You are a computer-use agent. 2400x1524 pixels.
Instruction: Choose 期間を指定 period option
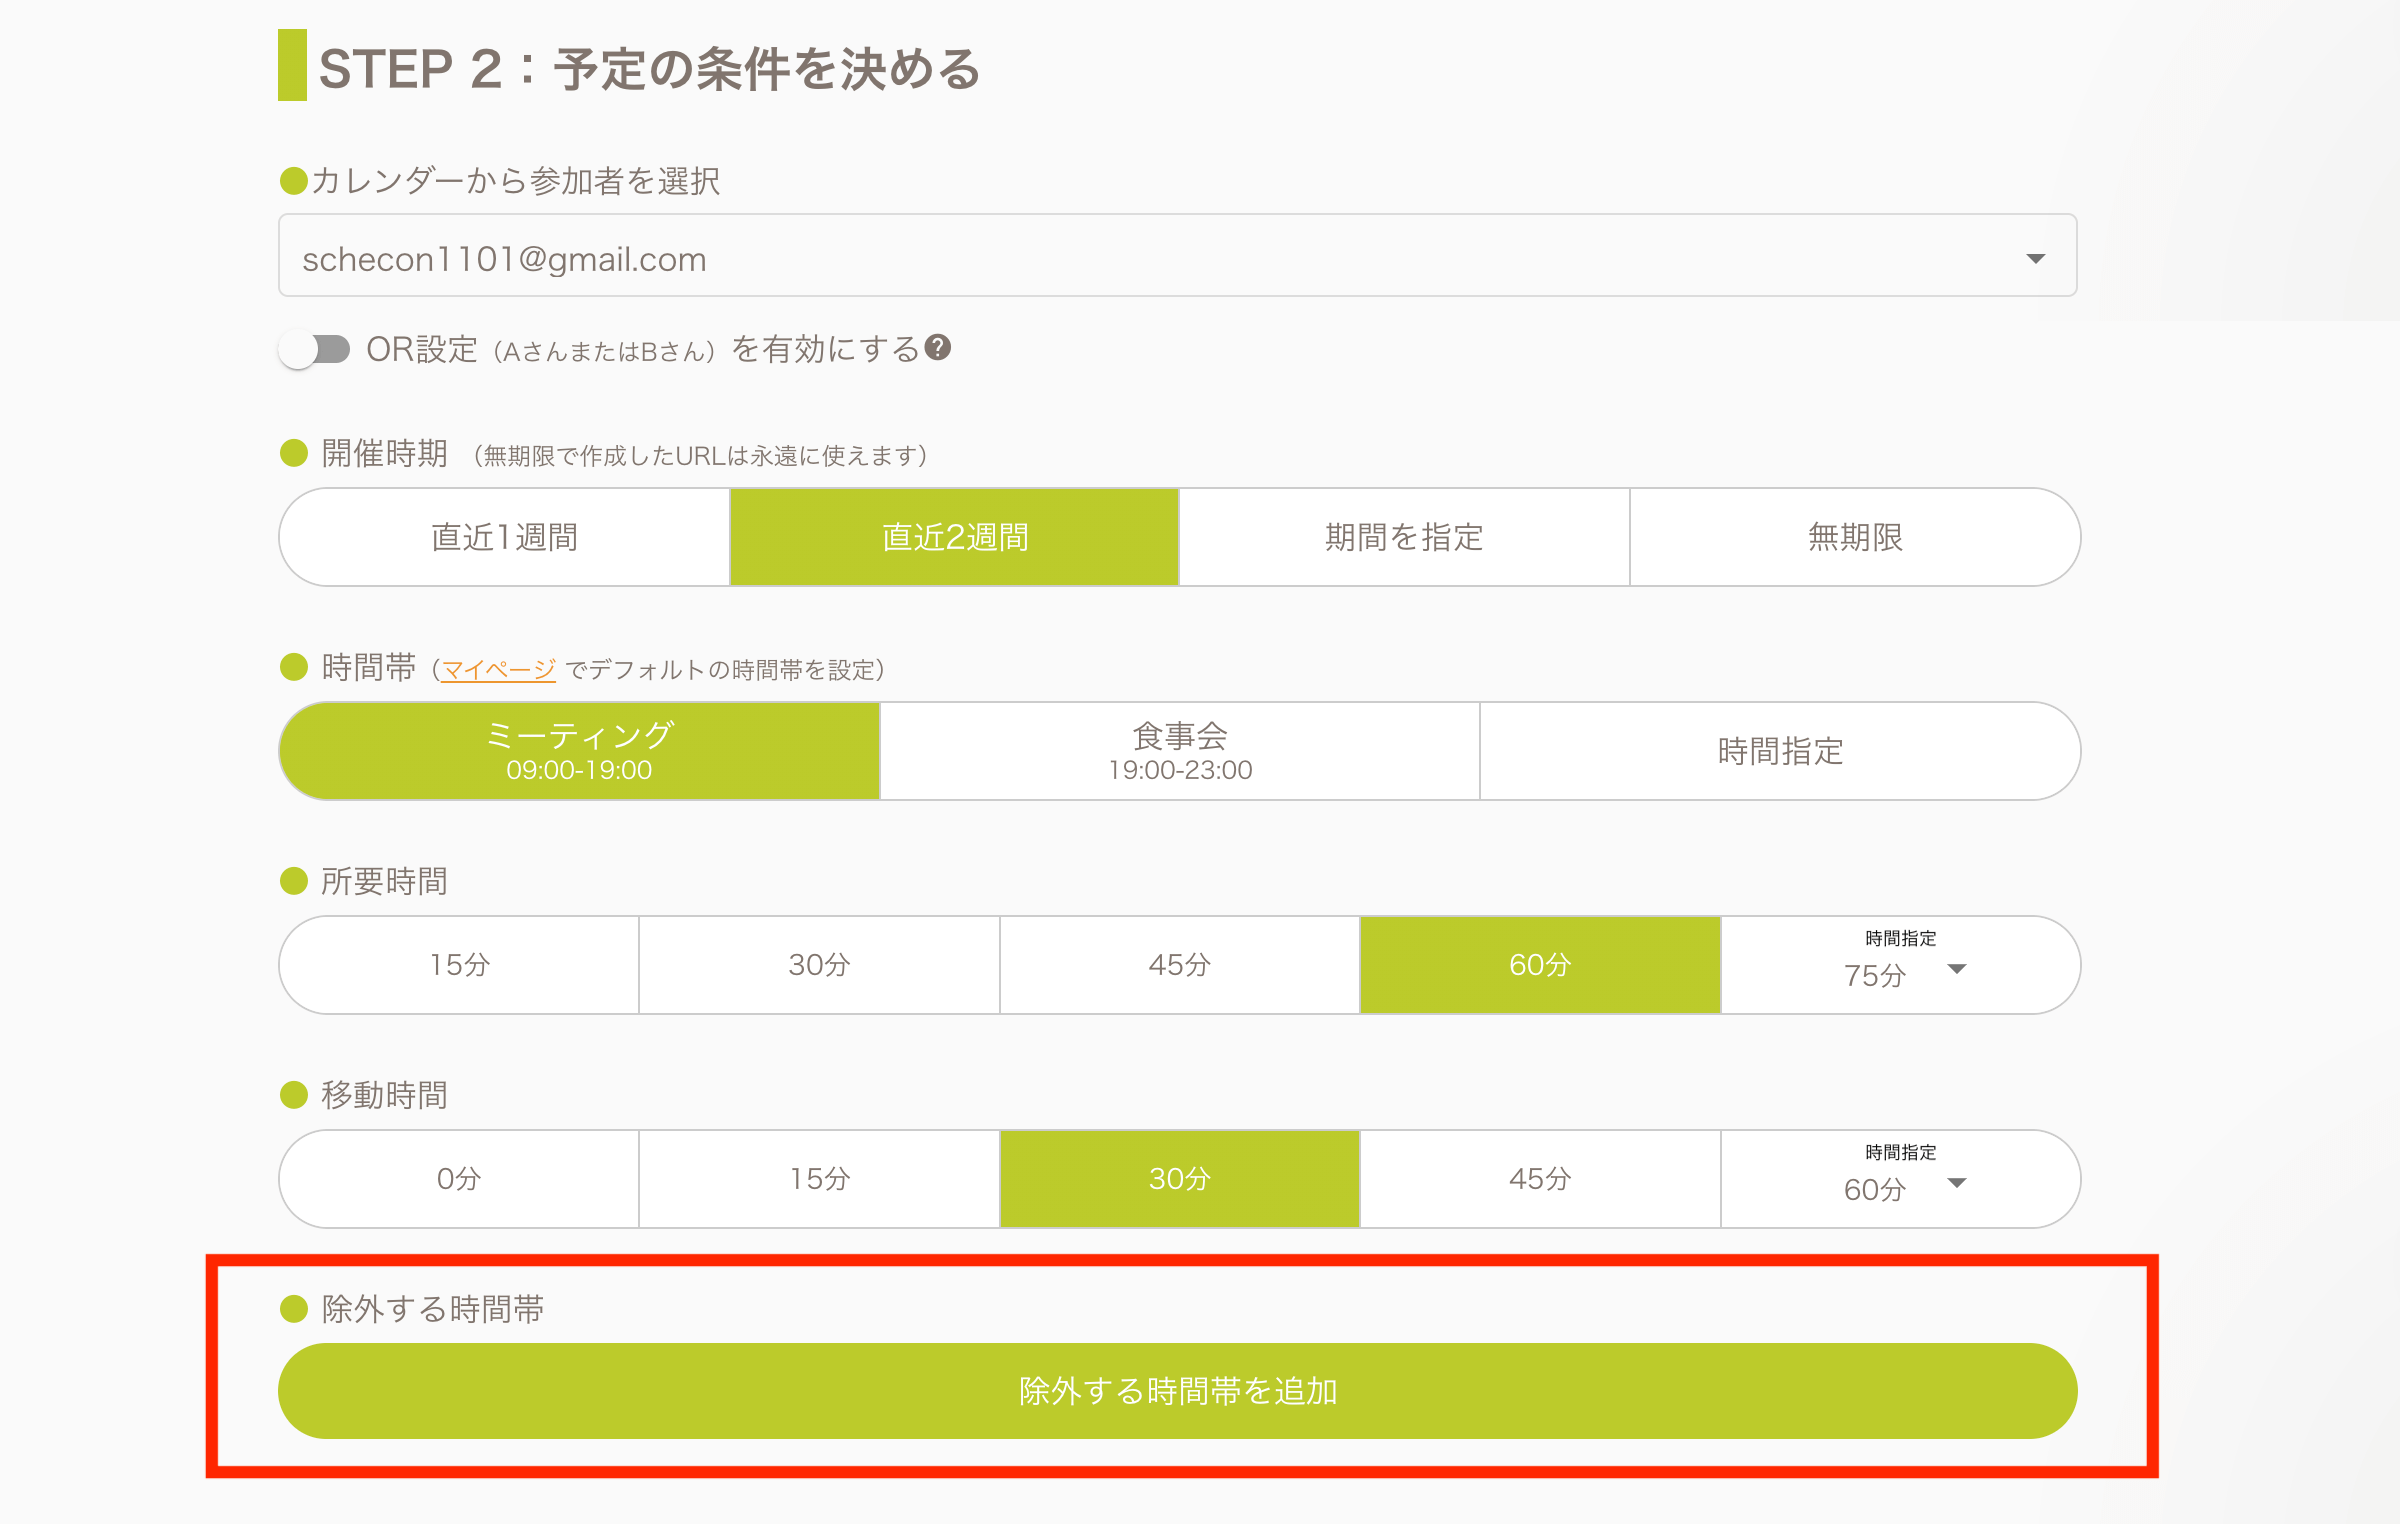[x=1403, y=537]
